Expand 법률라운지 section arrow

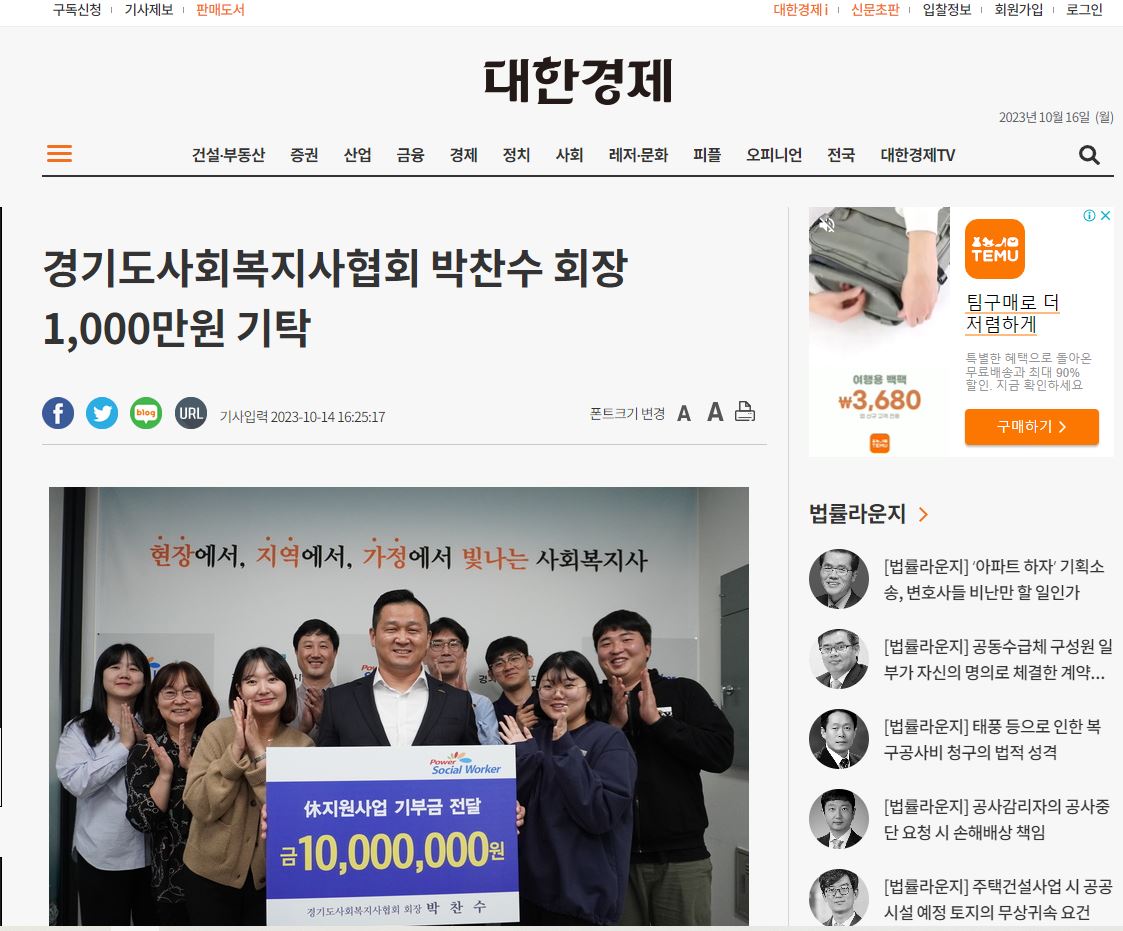[x=923, y=514]
